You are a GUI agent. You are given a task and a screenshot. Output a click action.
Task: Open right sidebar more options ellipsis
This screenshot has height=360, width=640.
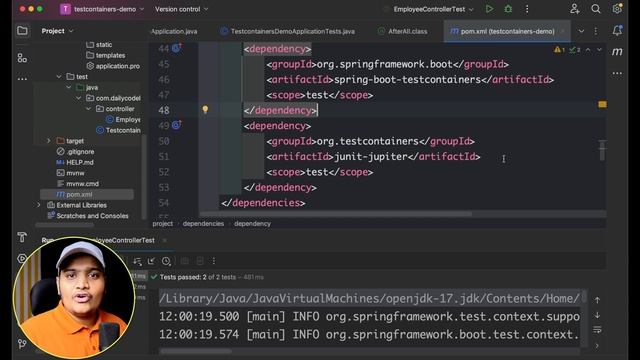click(x=617, y=73)
